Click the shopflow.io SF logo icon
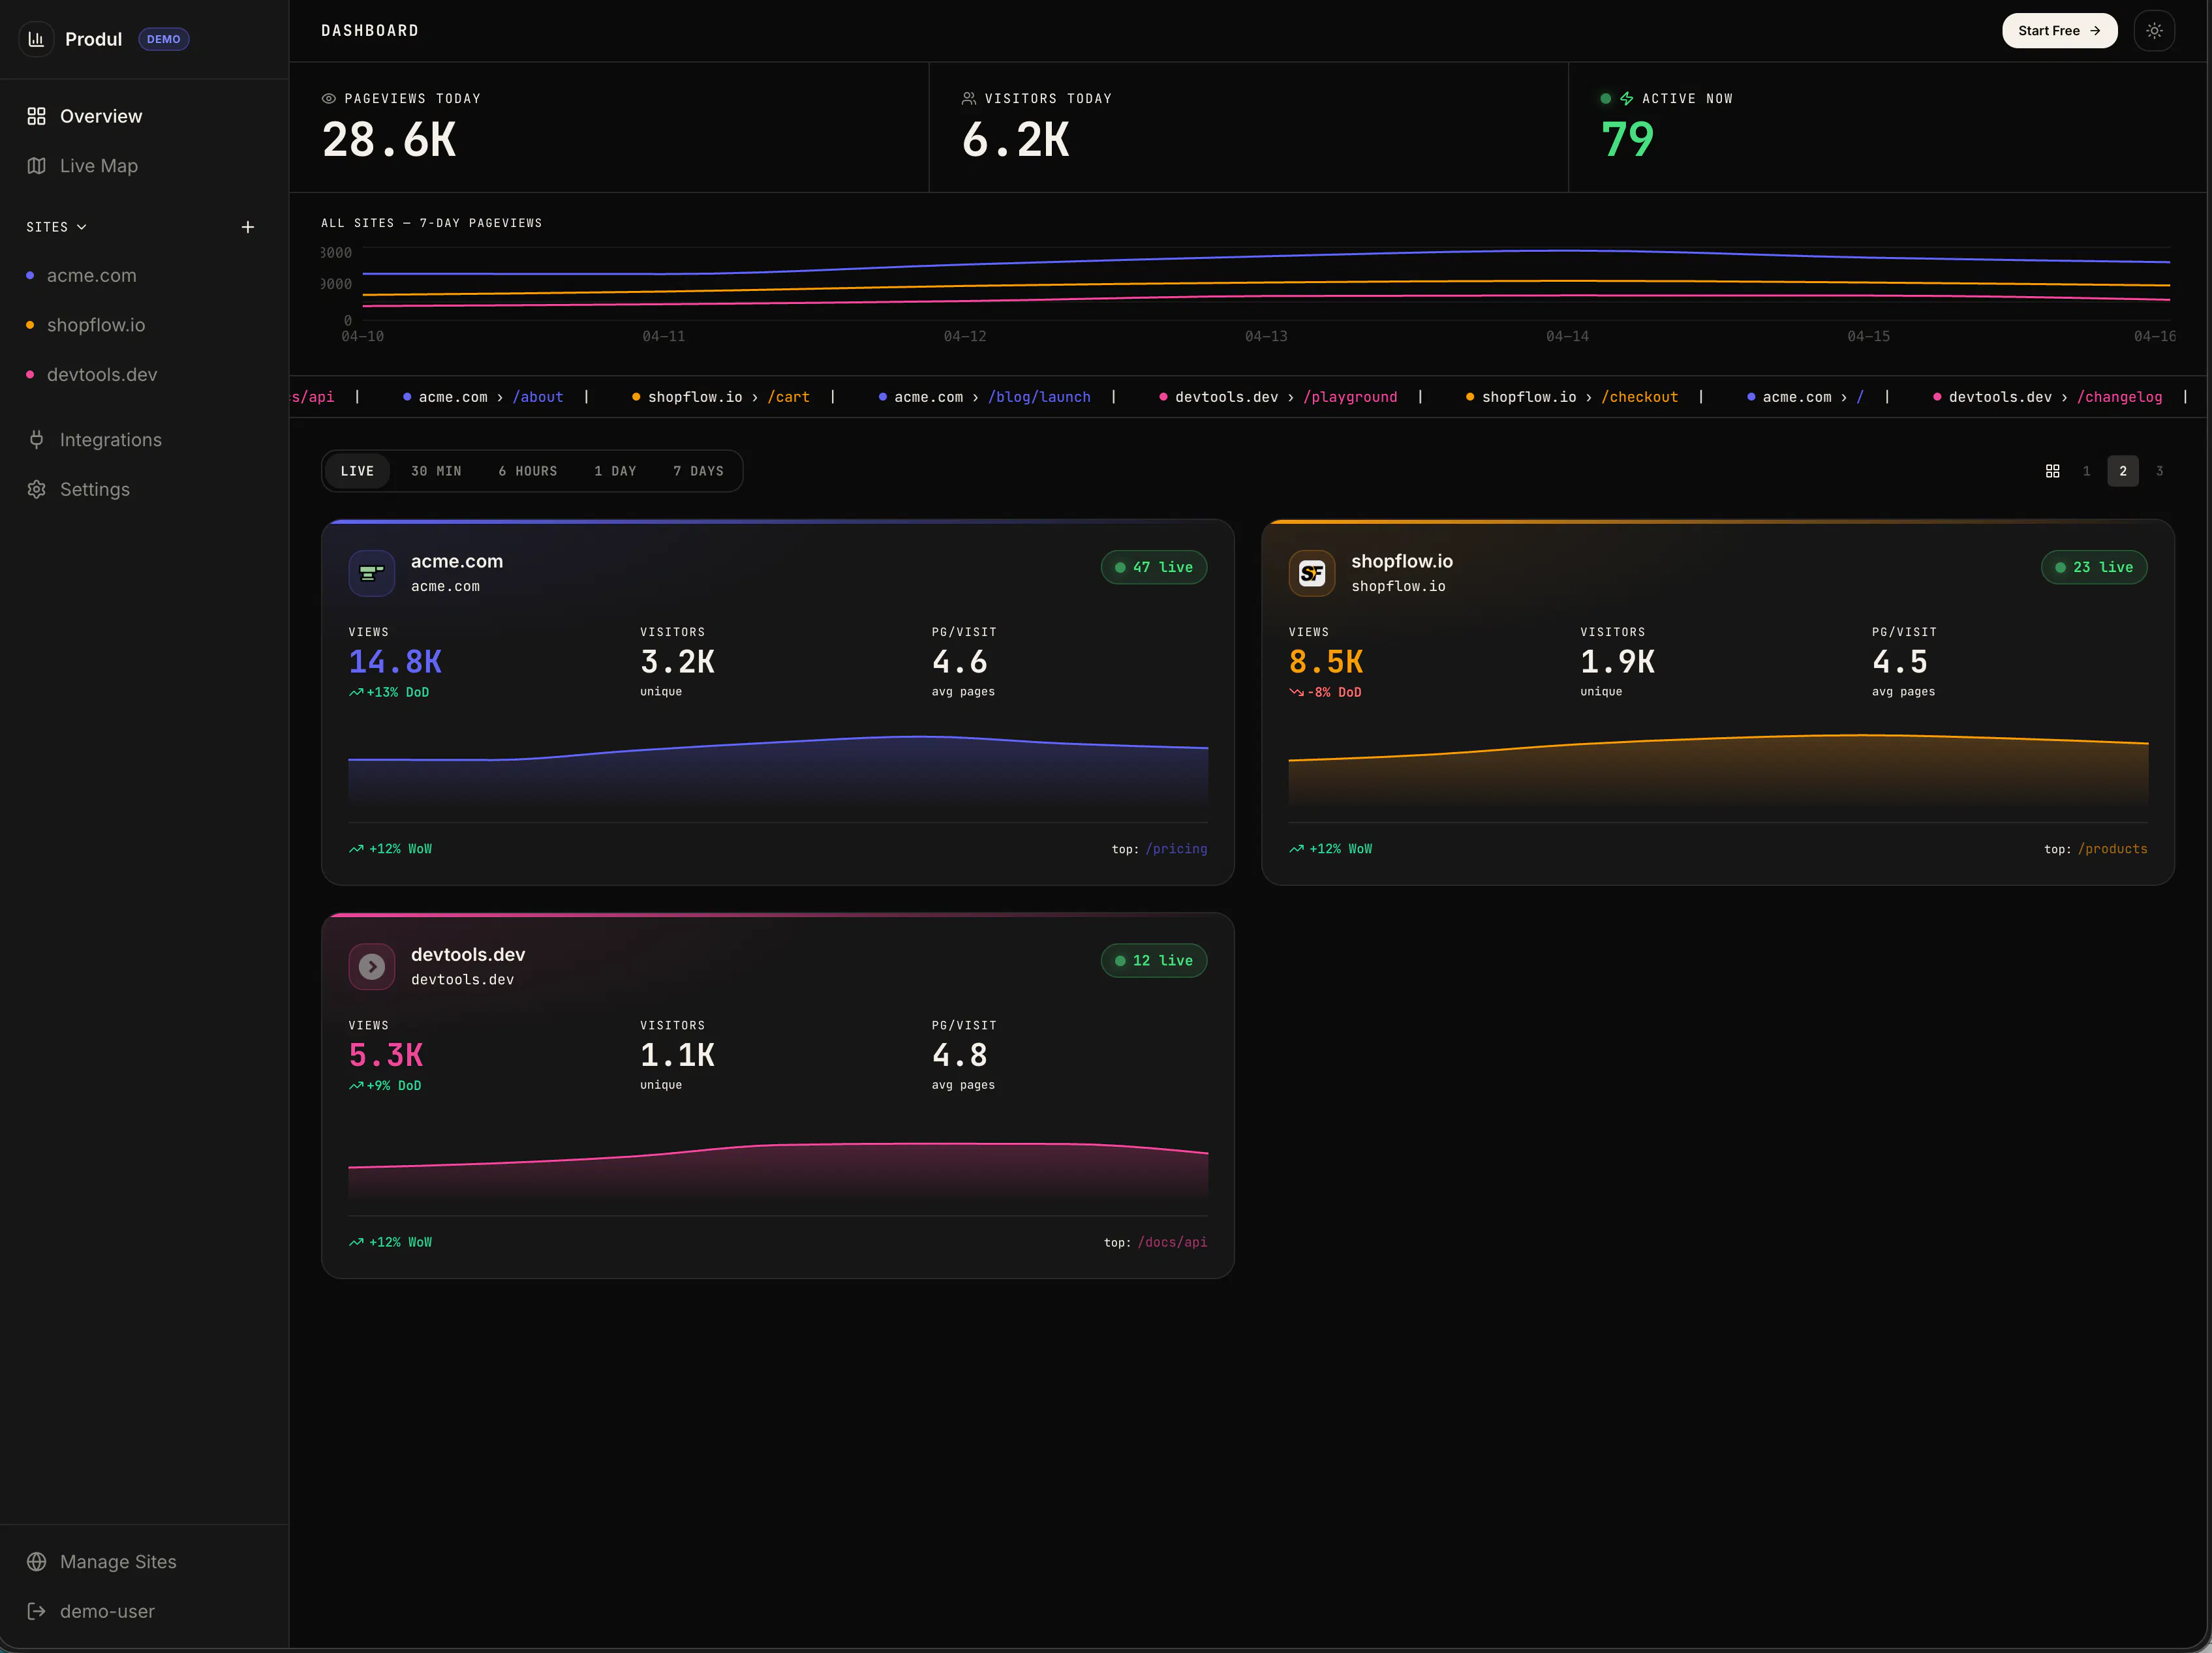The height and width of the screenshot is (1653, 2212). 1312,573
